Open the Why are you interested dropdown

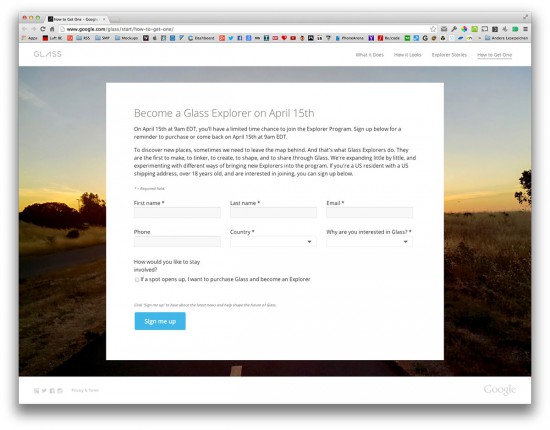(x=369, y=242)
